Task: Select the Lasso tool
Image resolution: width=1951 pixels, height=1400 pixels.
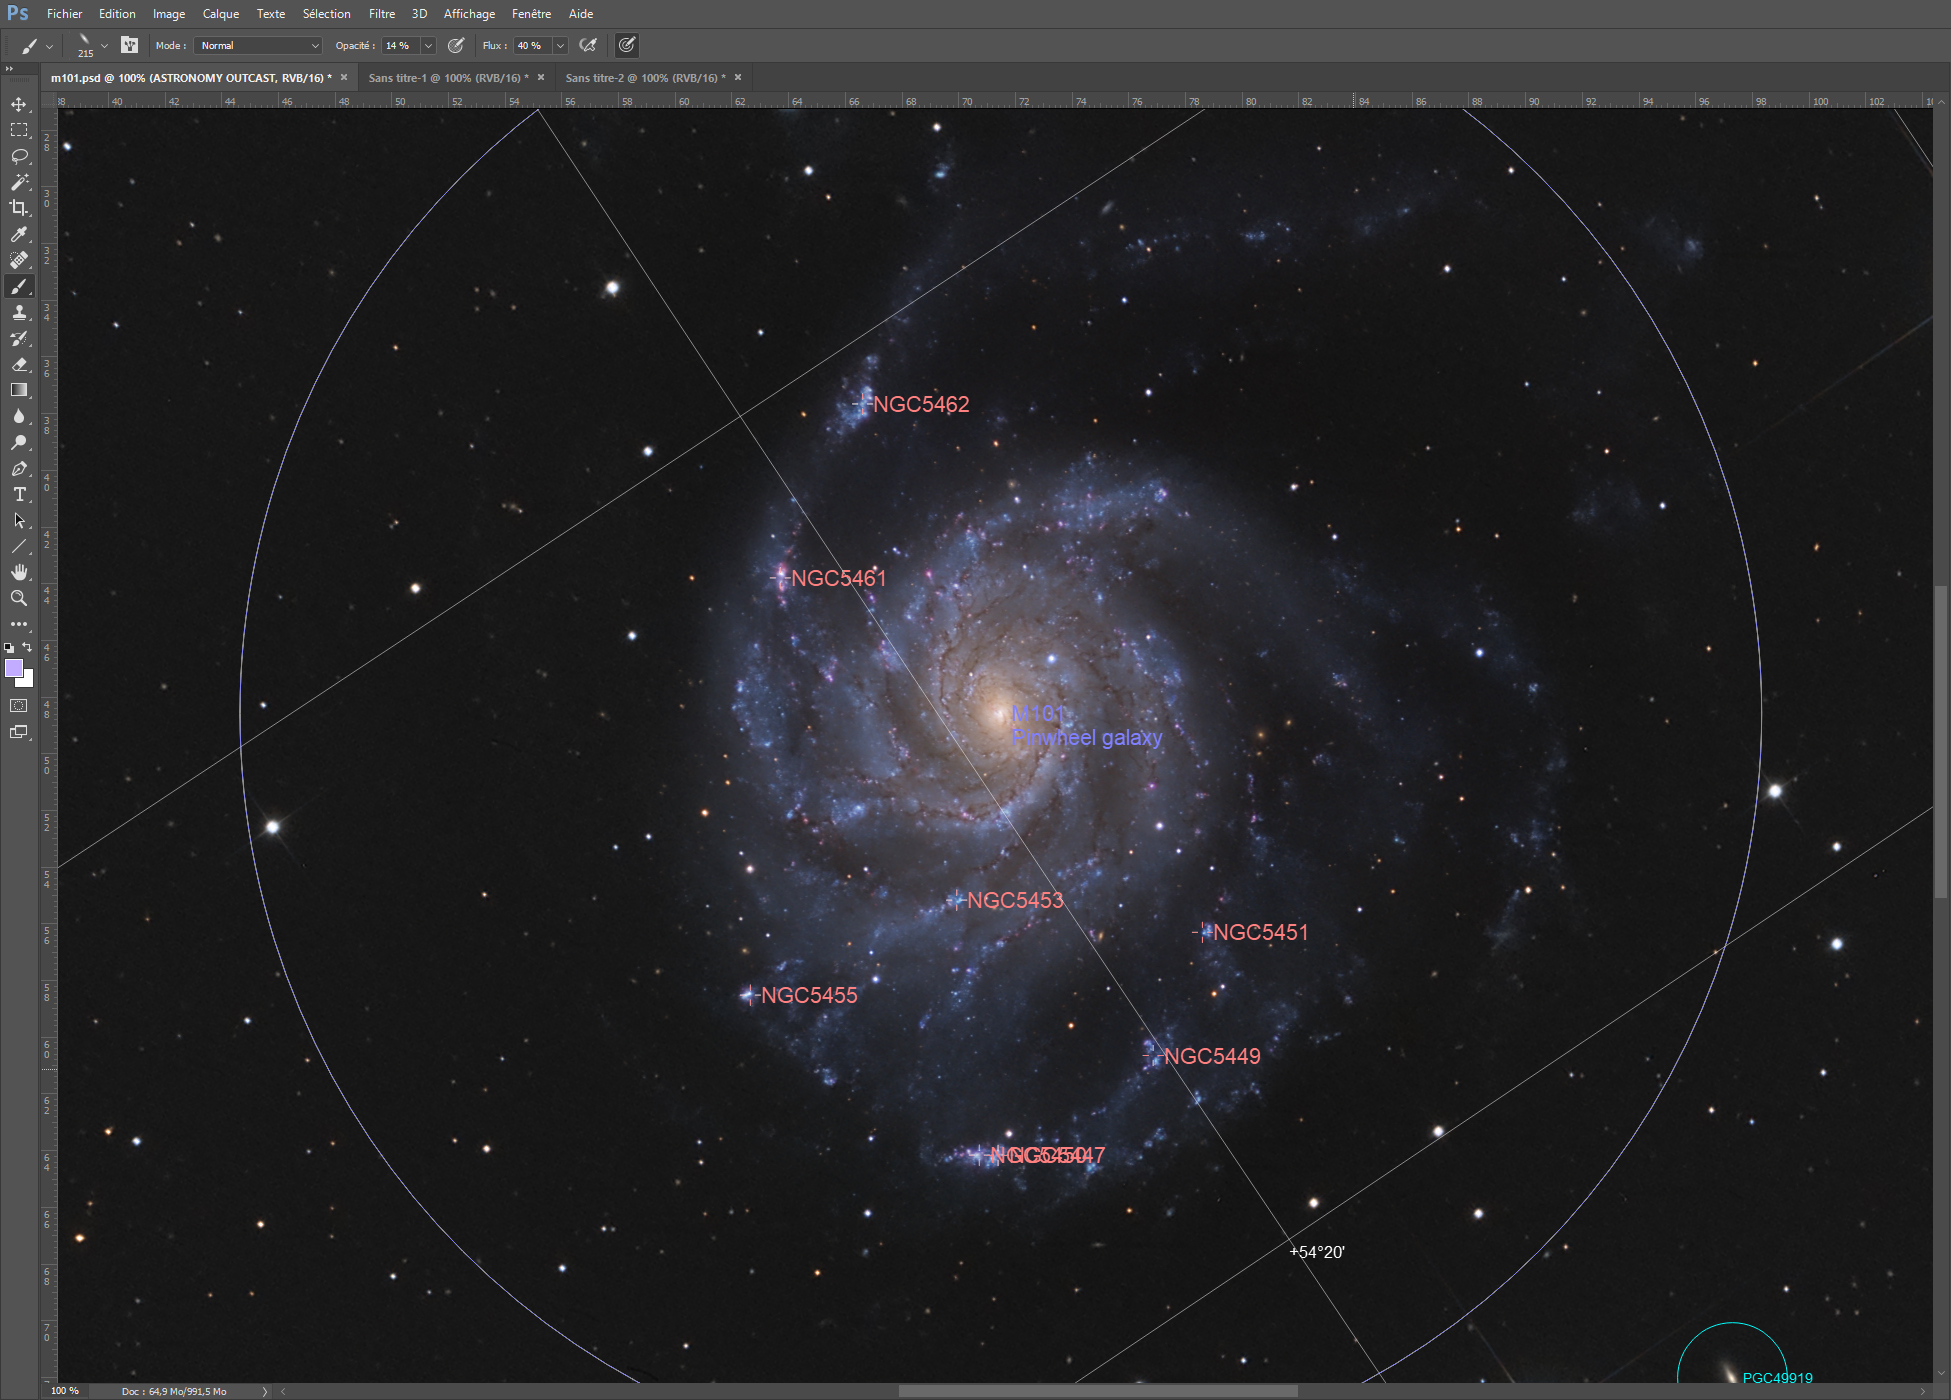Action: point(19,156)
